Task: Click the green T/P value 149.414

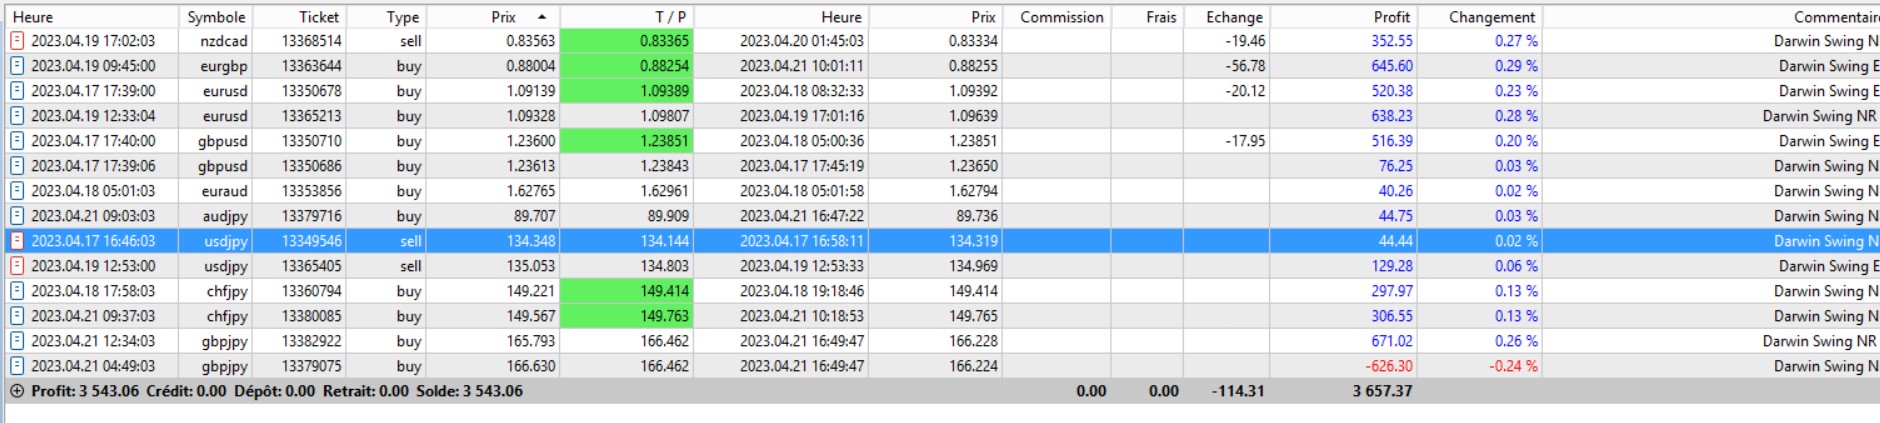Action: (626, 291)
